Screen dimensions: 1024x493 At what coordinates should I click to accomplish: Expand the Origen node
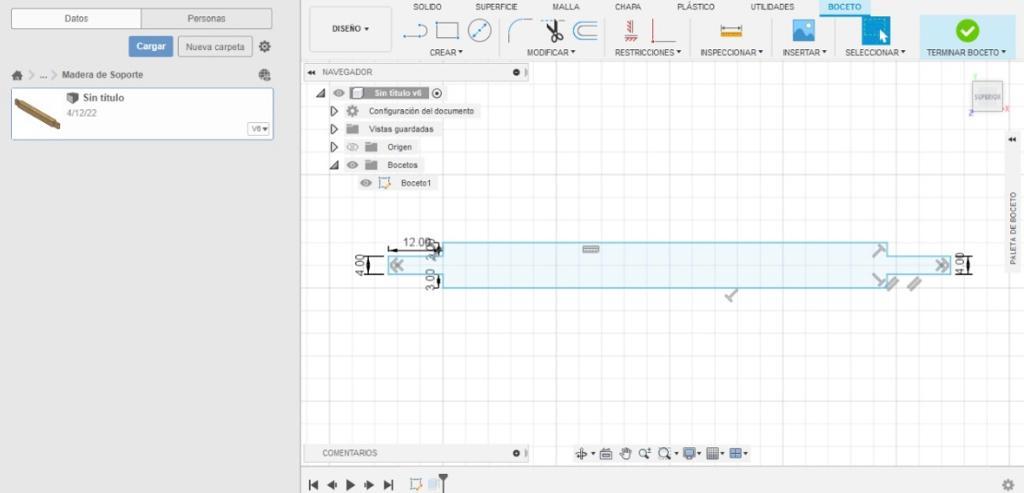334,147
